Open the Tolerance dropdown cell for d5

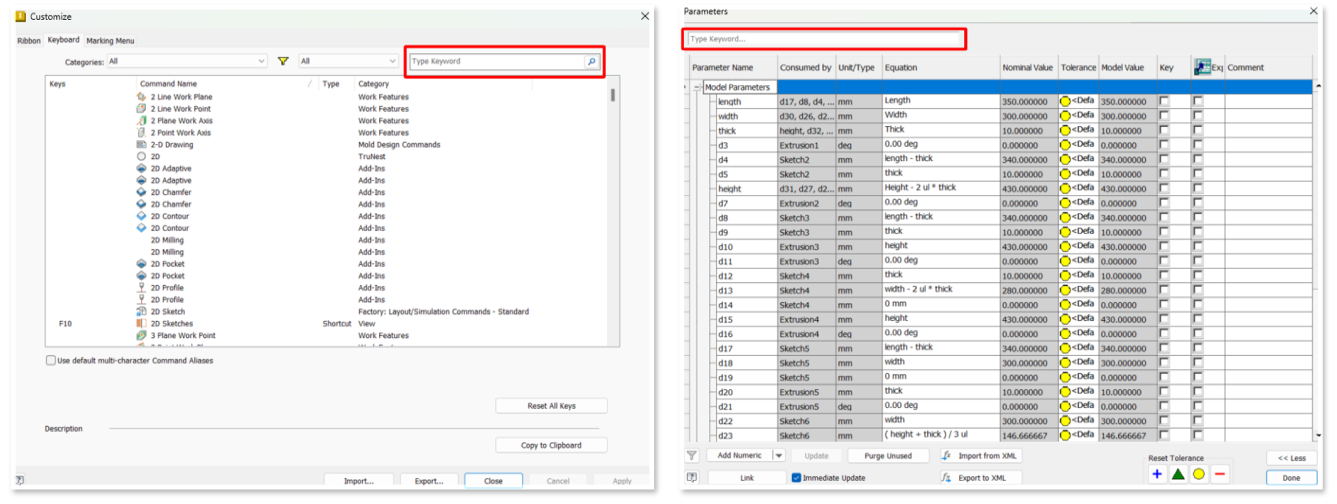coord(1078,174)
